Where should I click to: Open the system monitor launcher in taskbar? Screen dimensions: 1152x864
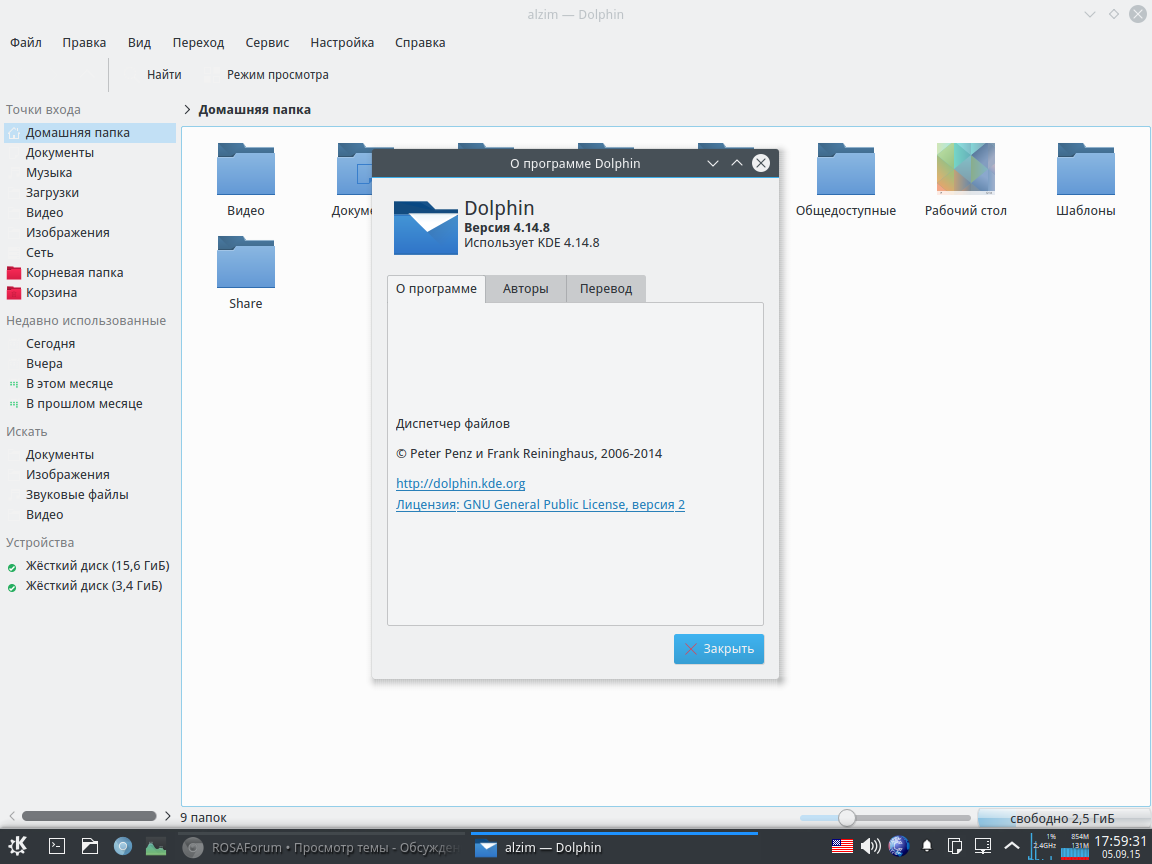click(156, 846)
